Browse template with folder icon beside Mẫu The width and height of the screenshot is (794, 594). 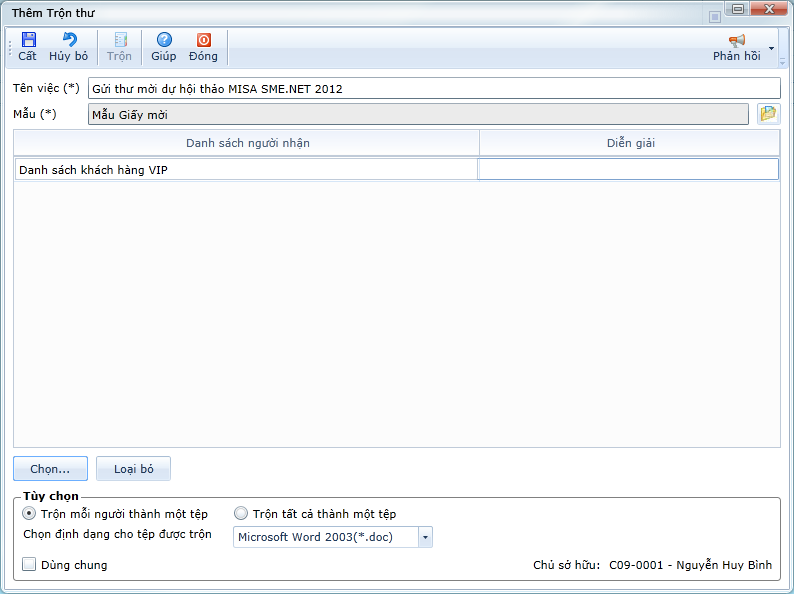[767, 113]
